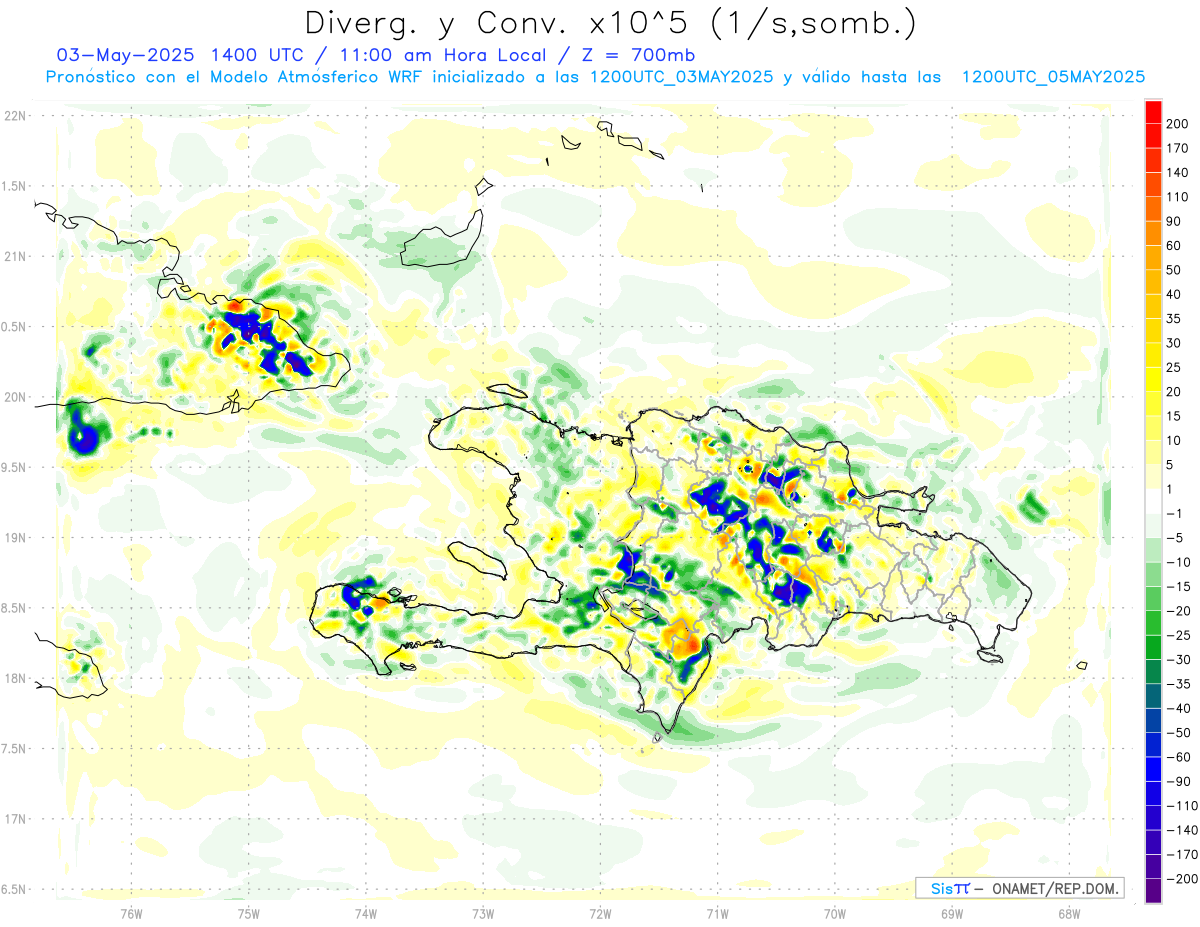The width and height of the screenshot is (1200, 927).
Task: Click the '69W' longitude label
Action: point(952,914)
